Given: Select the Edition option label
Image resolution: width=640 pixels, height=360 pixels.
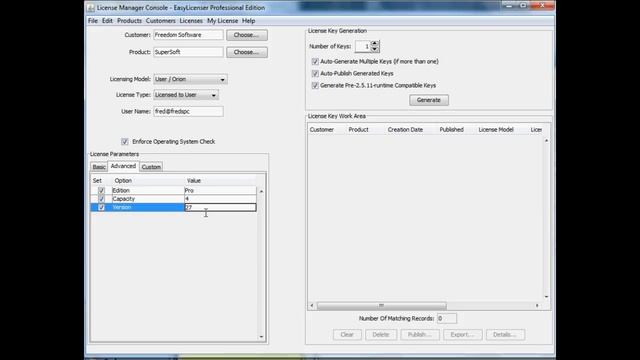Looking at the screenshot, I should (x=121, y=191).
